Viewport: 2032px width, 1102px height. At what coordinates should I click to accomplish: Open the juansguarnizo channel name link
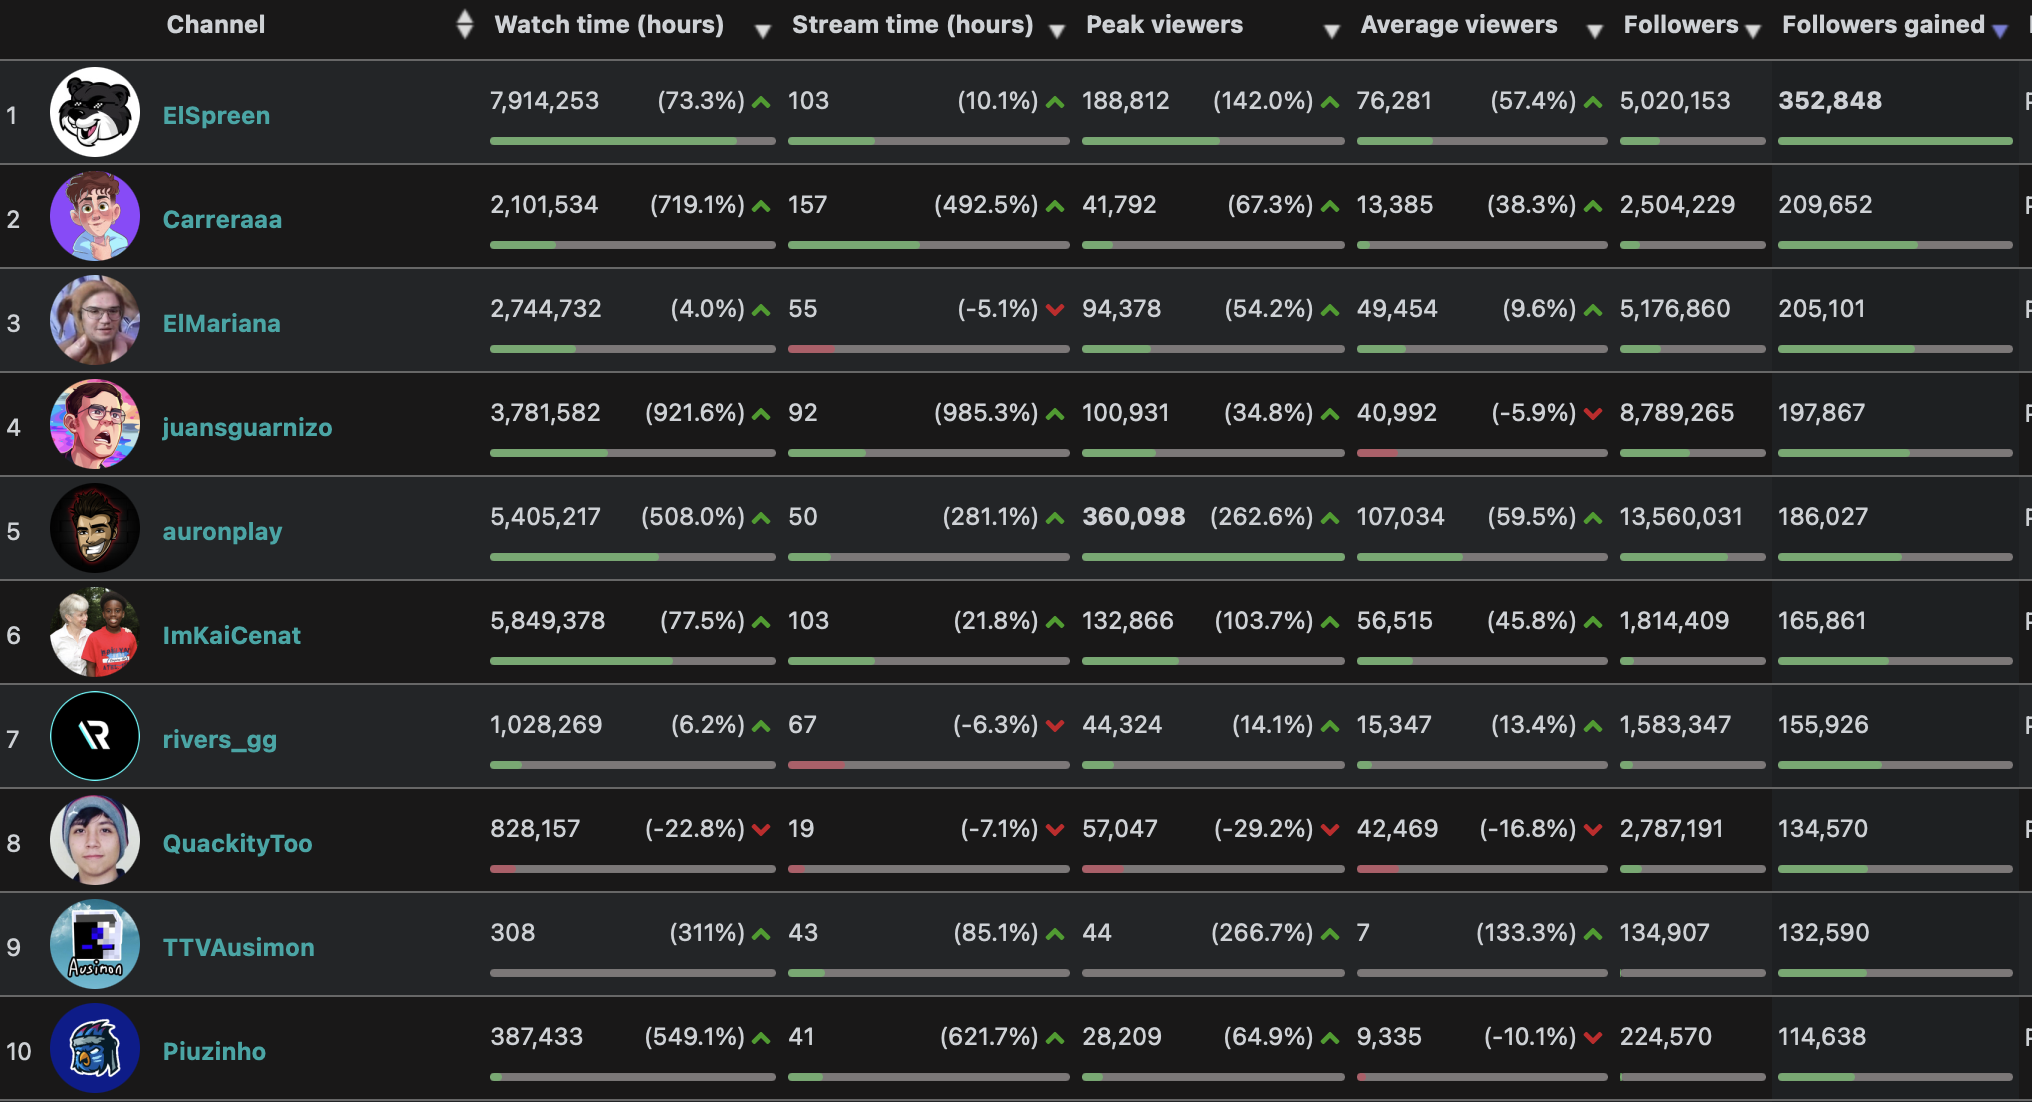point(247,427)
